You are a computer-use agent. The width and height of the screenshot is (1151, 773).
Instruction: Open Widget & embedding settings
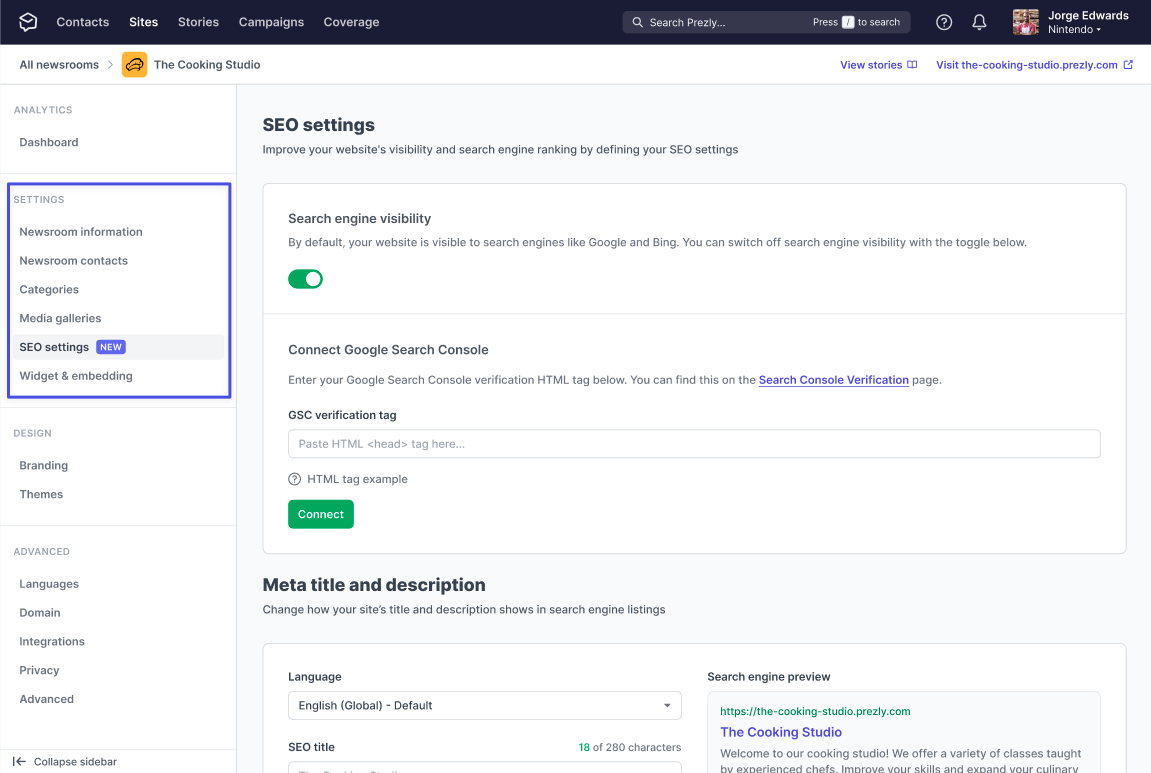point(76,376)
